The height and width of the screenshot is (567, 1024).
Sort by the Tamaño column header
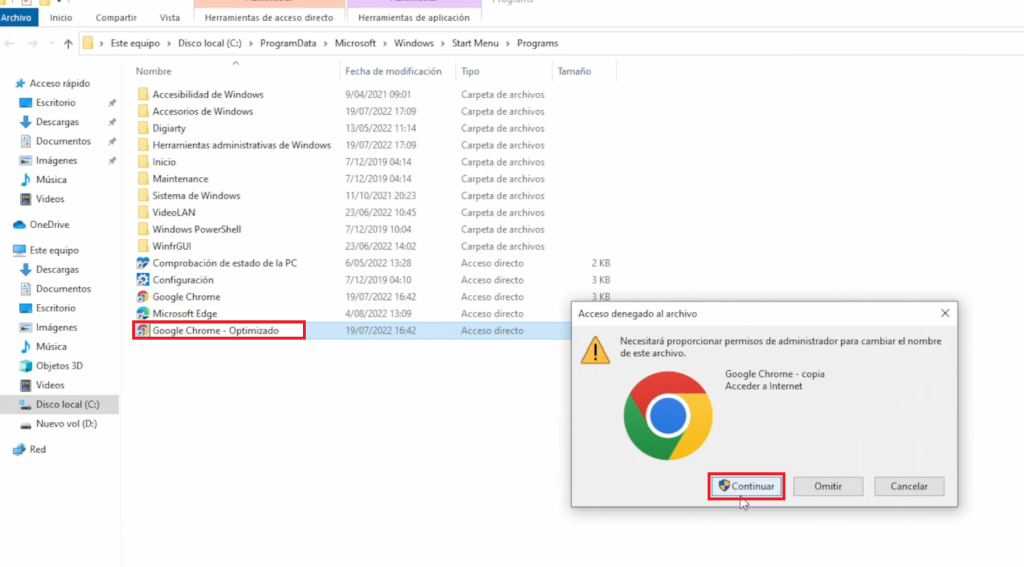pos(574,71)
